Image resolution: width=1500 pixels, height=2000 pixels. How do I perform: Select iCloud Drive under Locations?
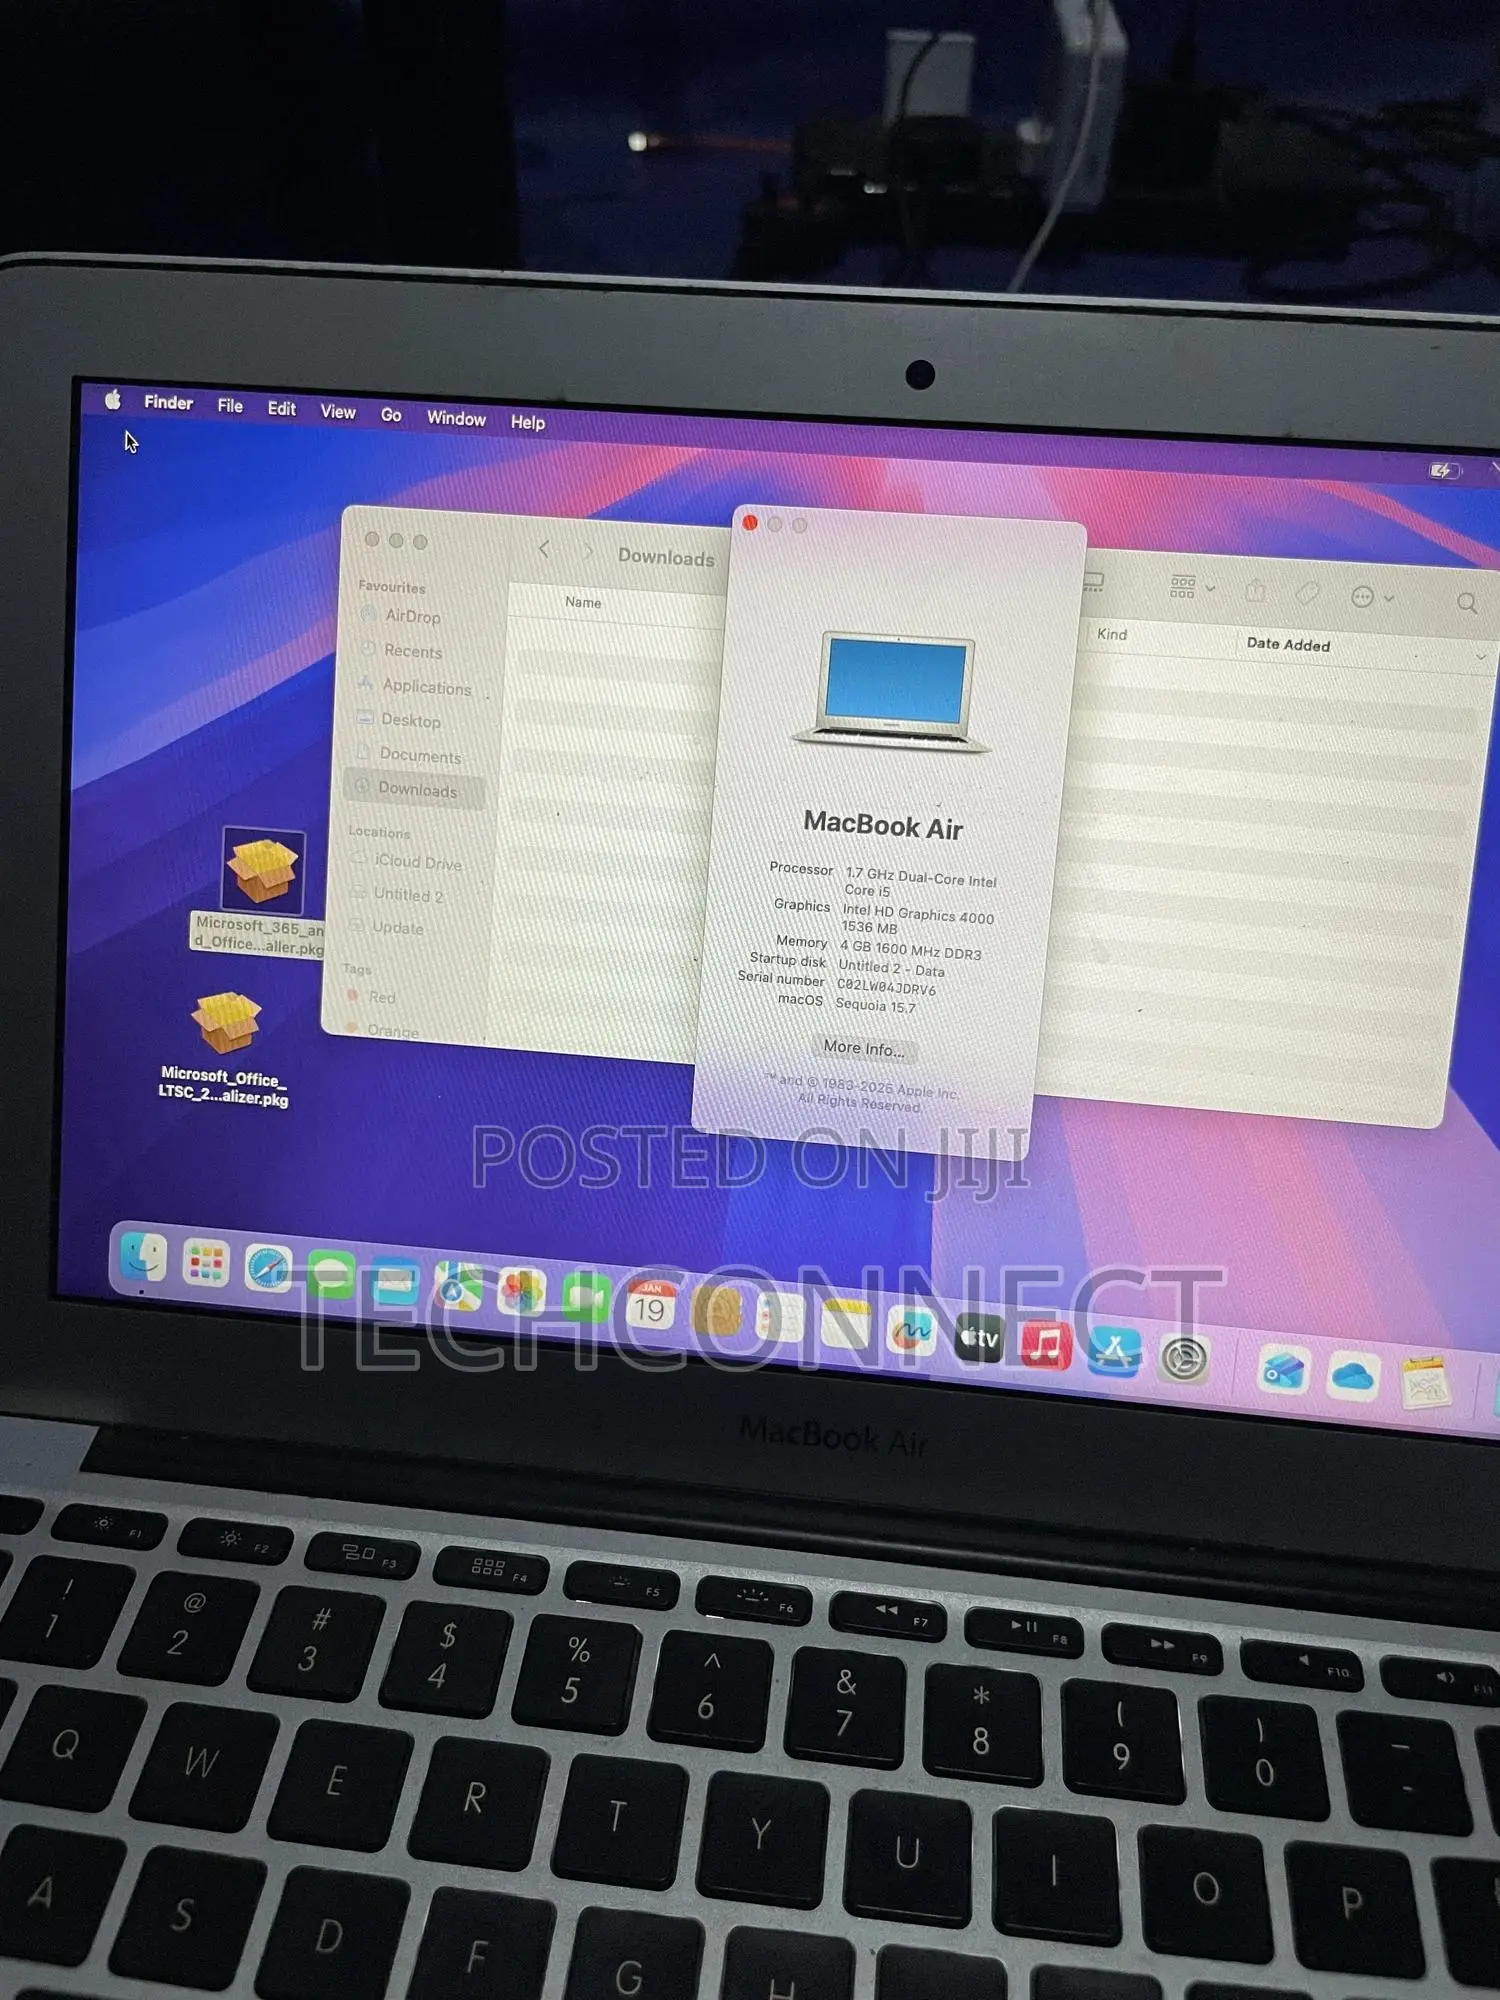[x=417, y=862]
